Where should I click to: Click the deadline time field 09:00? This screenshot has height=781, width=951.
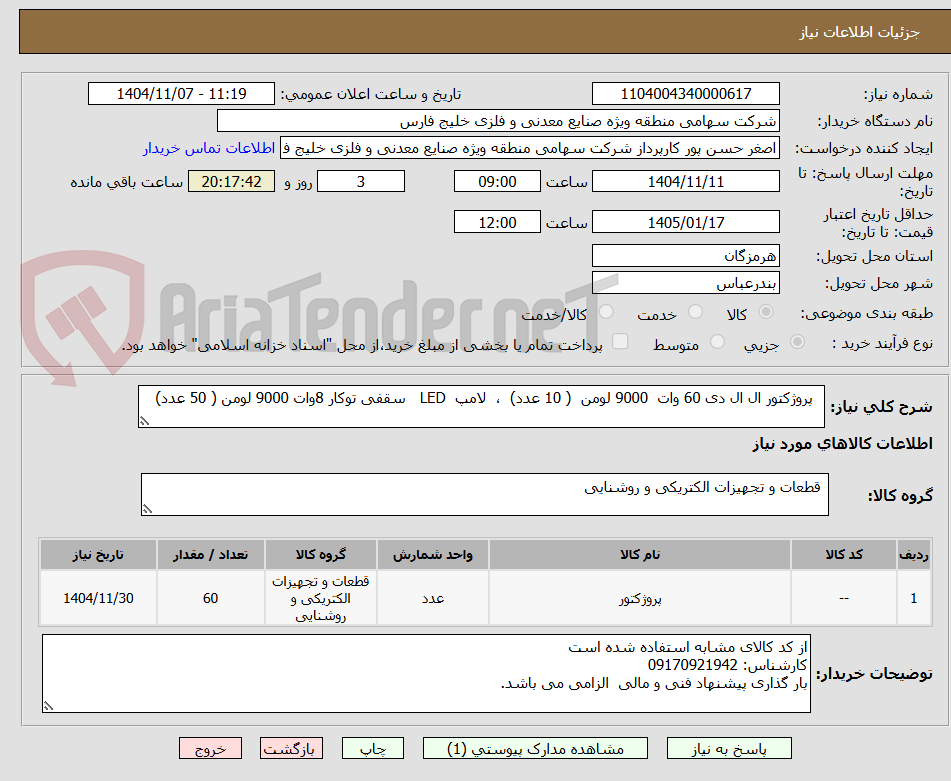[x=497, y=181]
